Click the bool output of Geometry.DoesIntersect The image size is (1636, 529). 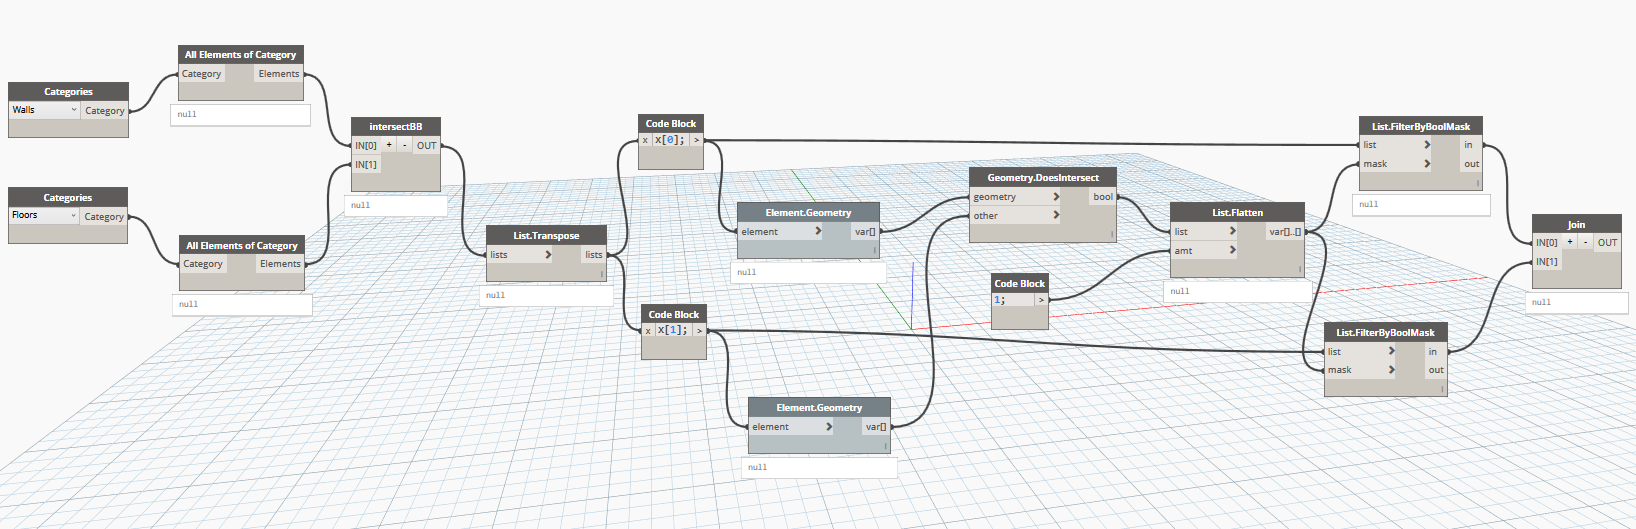click(1102, 197)
